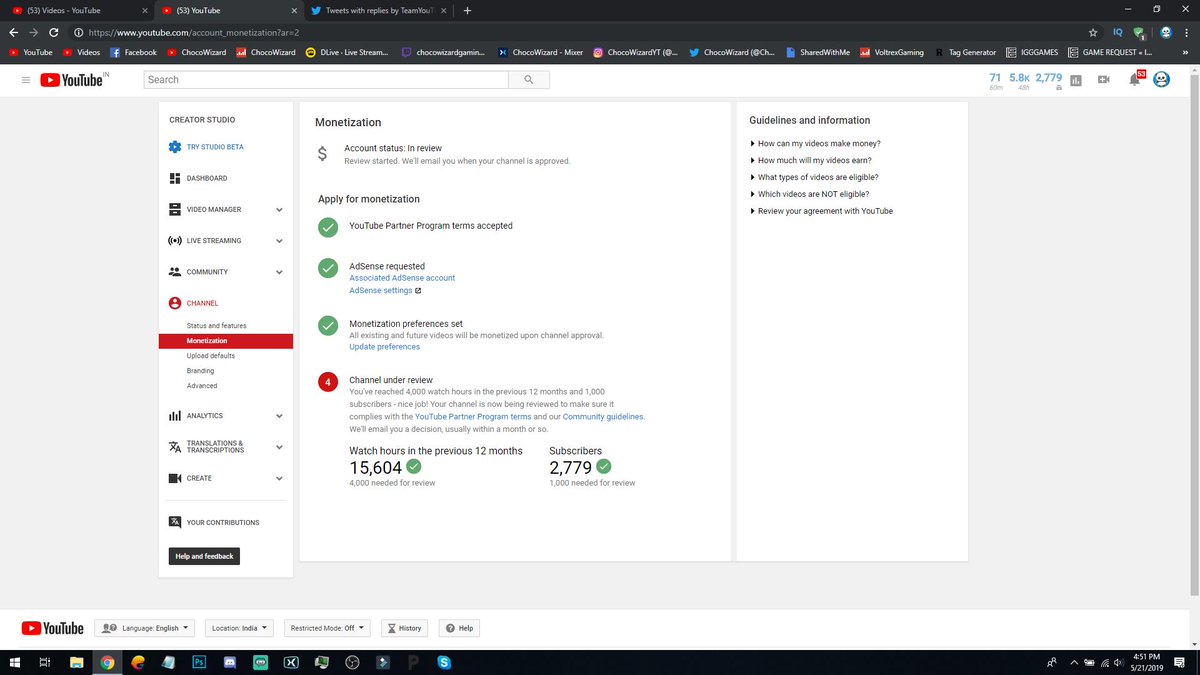Click the Update preferences link

(x=384, y=347)
